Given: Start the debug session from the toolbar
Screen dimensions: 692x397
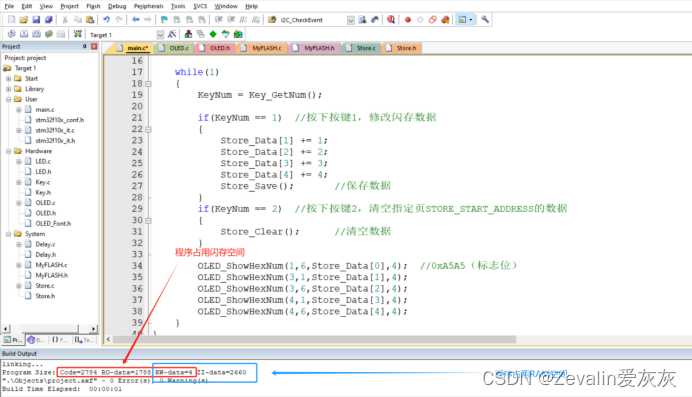Looking at the screenshot, I should pos(391,19).
